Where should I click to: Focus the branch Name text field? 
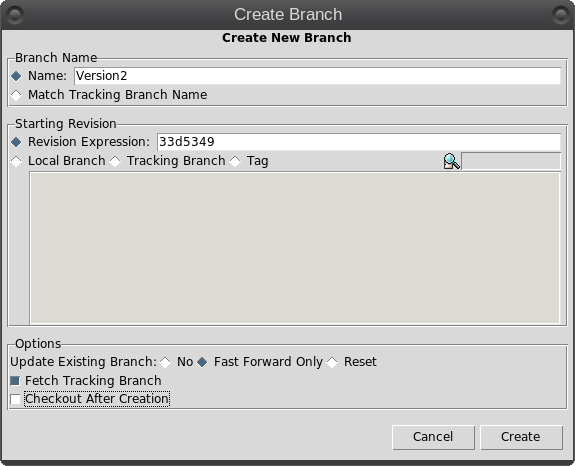[x=317, y=76]
